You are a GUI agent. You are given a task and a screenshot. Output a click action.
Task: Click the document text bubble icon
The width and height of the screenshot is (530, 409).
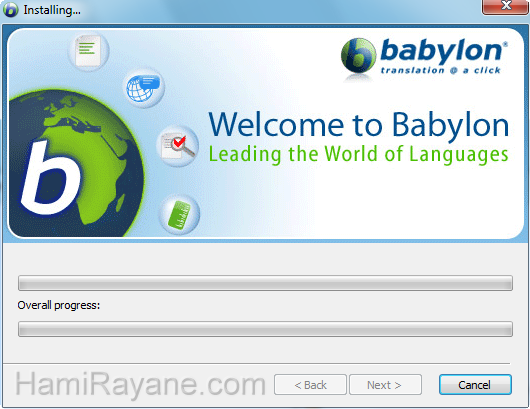tap(88, 51)
